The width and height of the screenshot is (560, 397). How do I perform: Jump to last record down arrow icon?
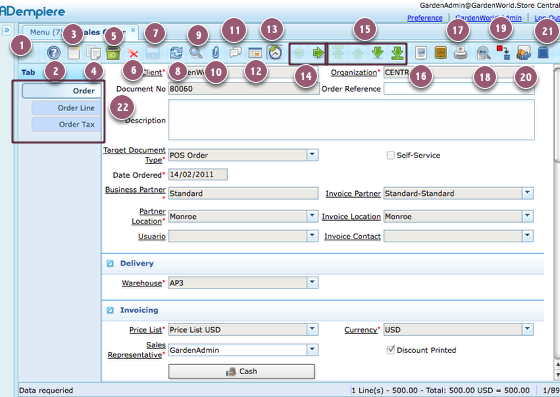(x=397, y=53)
